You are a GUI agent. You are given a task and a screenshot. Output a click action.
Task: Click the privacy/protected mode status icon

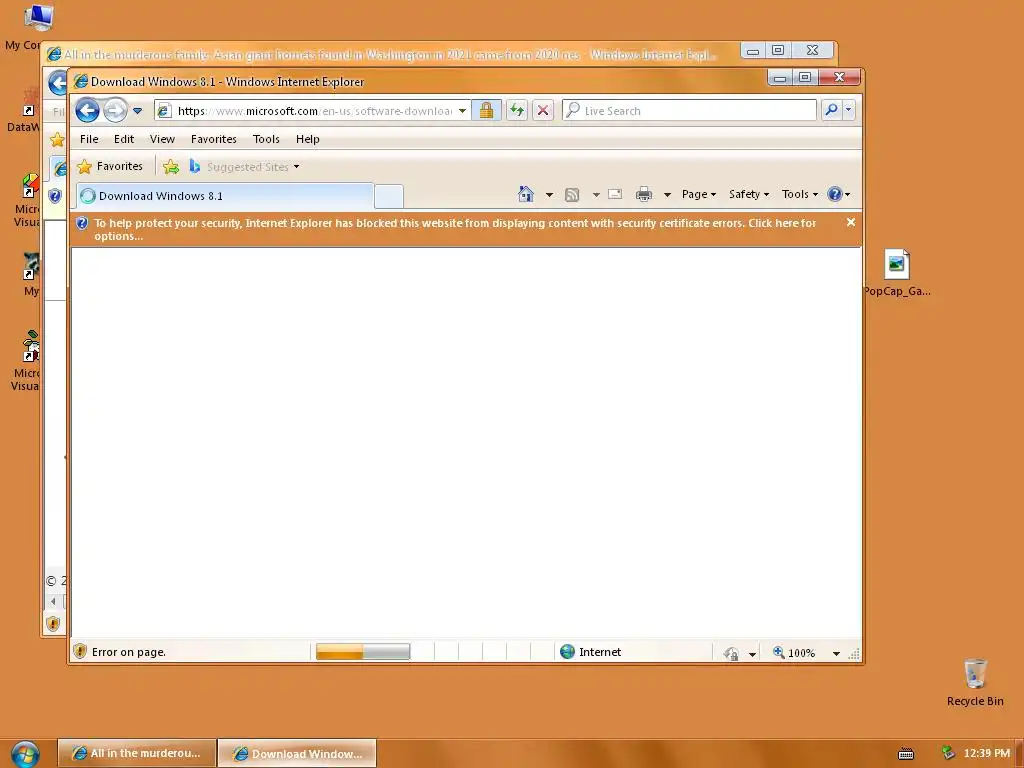pyautogui.click(x=731, y=652)
